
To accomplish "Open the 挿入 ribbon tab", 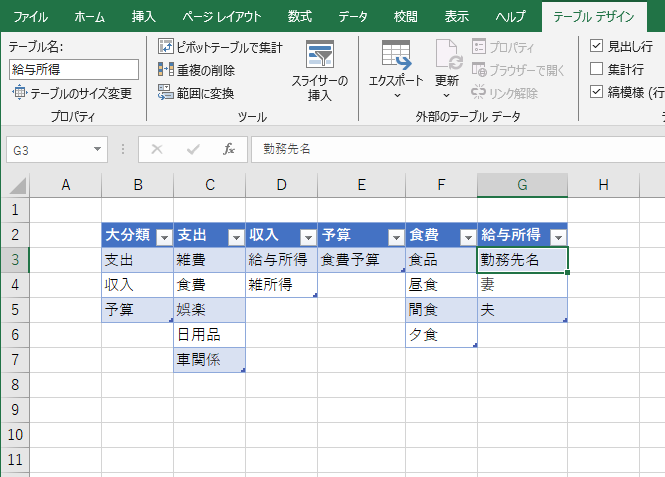I will pyautogui.click(x=143, y=17).
